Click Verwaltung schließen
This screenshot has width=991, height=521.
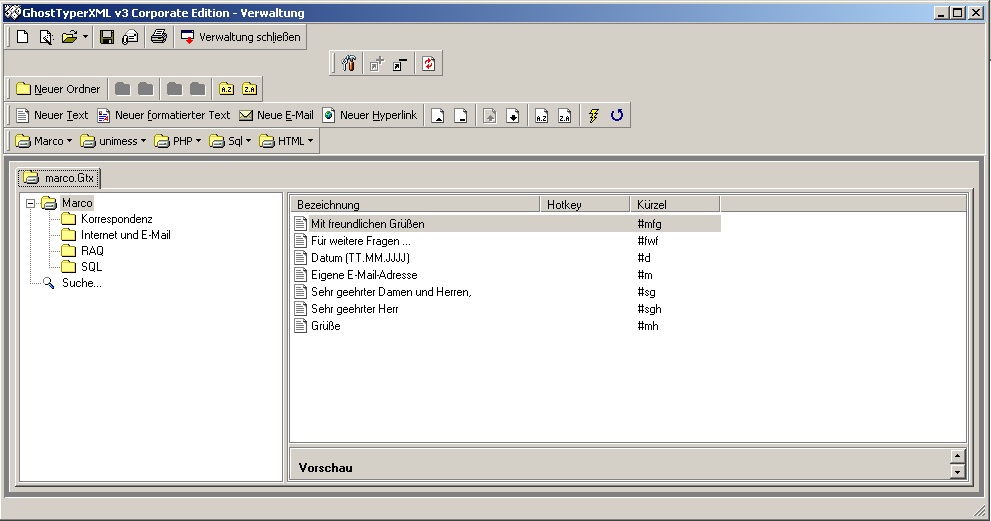click(x=241, y=37)
